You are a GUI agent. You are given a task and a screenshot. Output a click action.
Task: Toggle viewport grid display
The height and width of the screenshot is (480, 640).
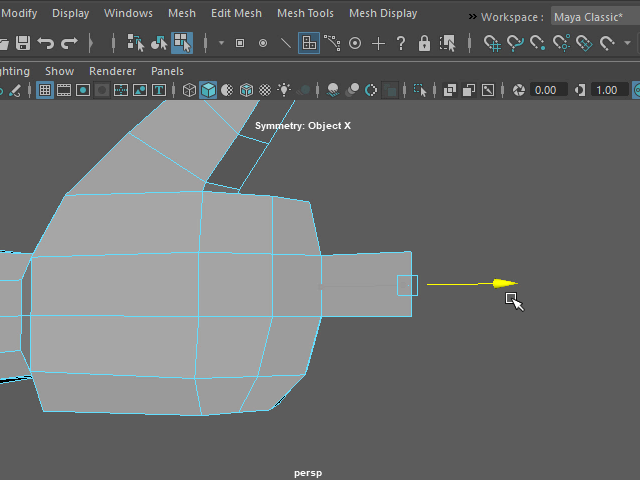[x=45, y=90]
